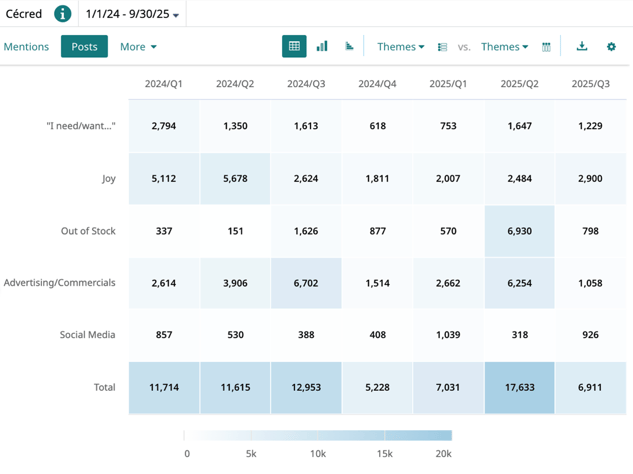The width and height of the screenshot is (633, 474).
Task: Expand the More dropdown menu
Action: pos(138,47)
